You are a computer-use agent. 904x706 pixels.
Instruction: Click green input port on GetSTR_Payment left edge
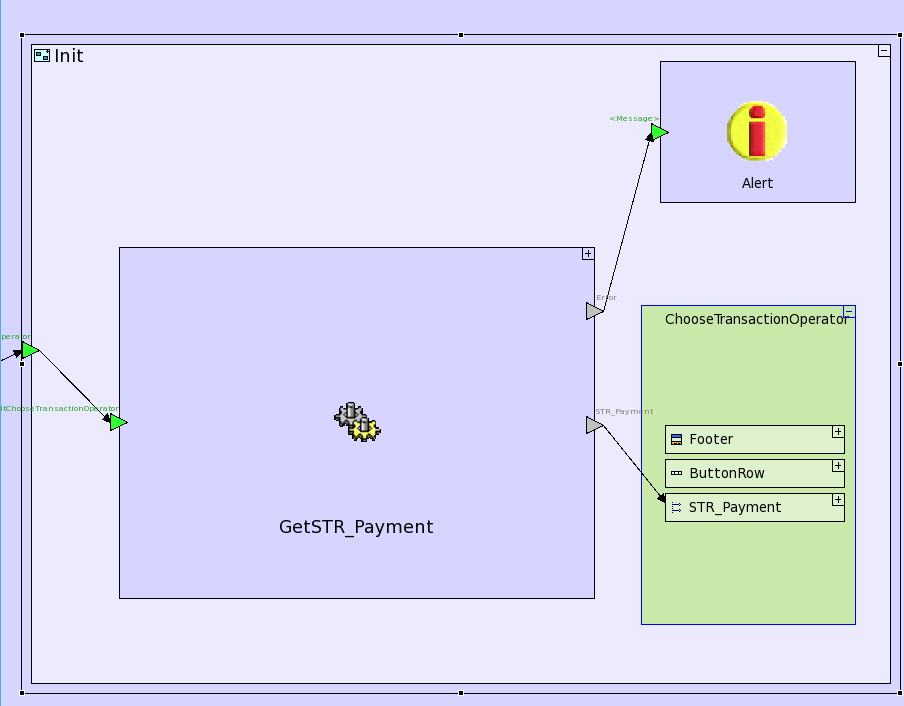pyautogui.click(x=118, y=423)
